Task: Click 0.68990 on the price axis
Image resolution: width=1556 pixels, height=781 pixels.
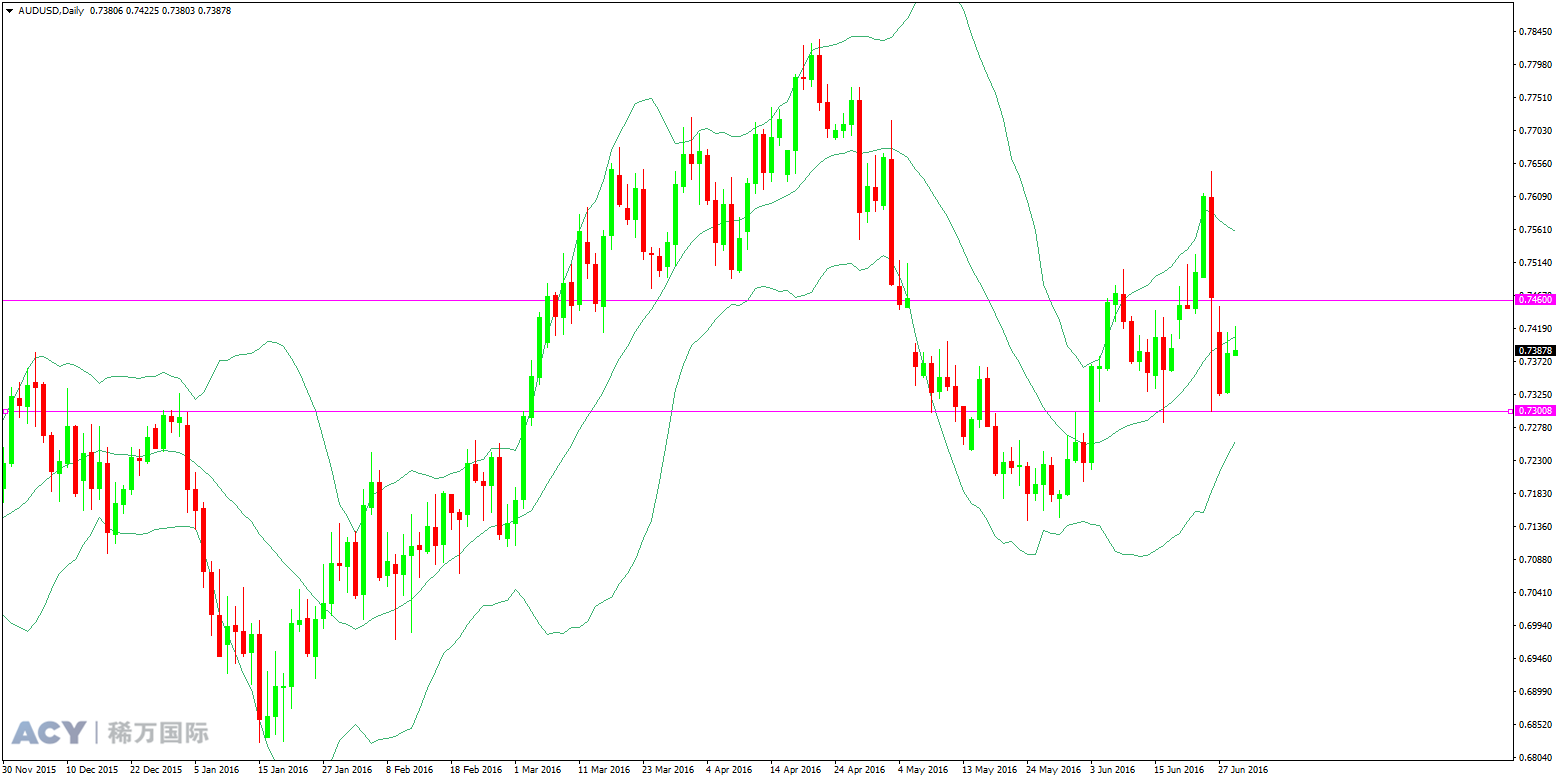Action: [1535, 692]
